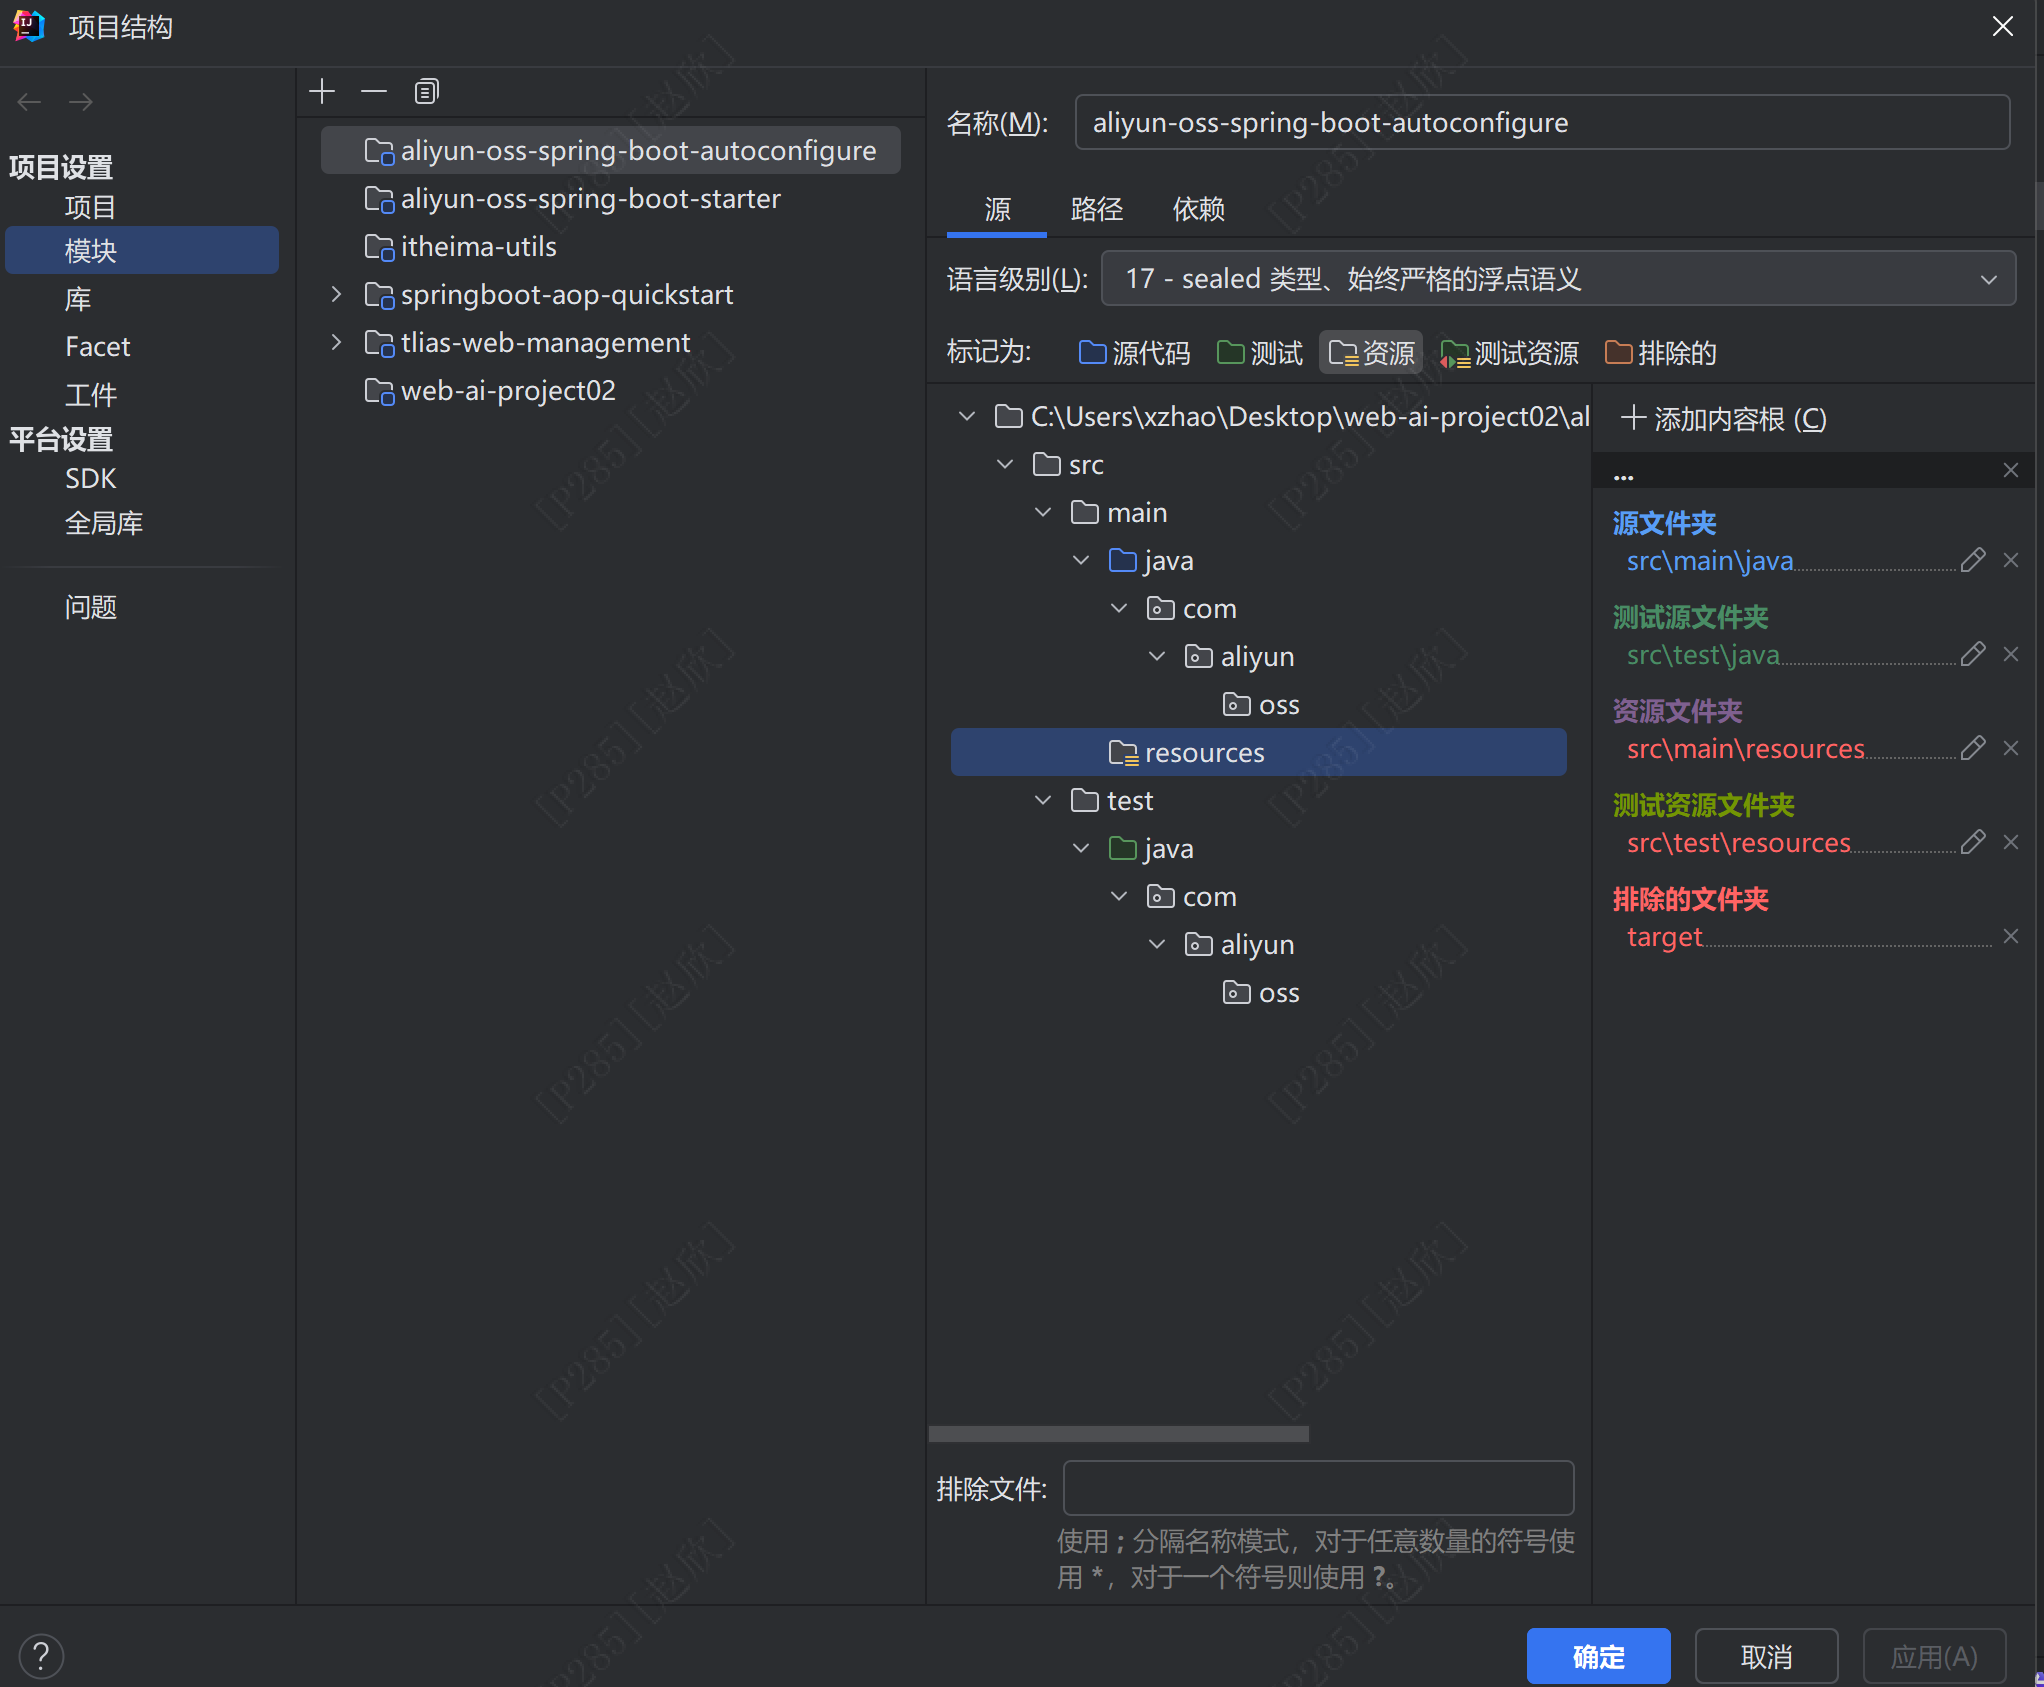
Task: Click the copy module icon
Action: [x=426, y=92]
